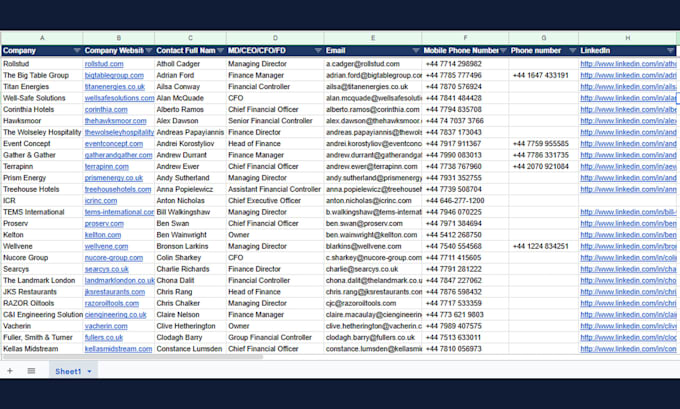Viewport: 680px width, 409px height.
Task: Select the Chief Executive Officer cell
Action: [275, 201]
